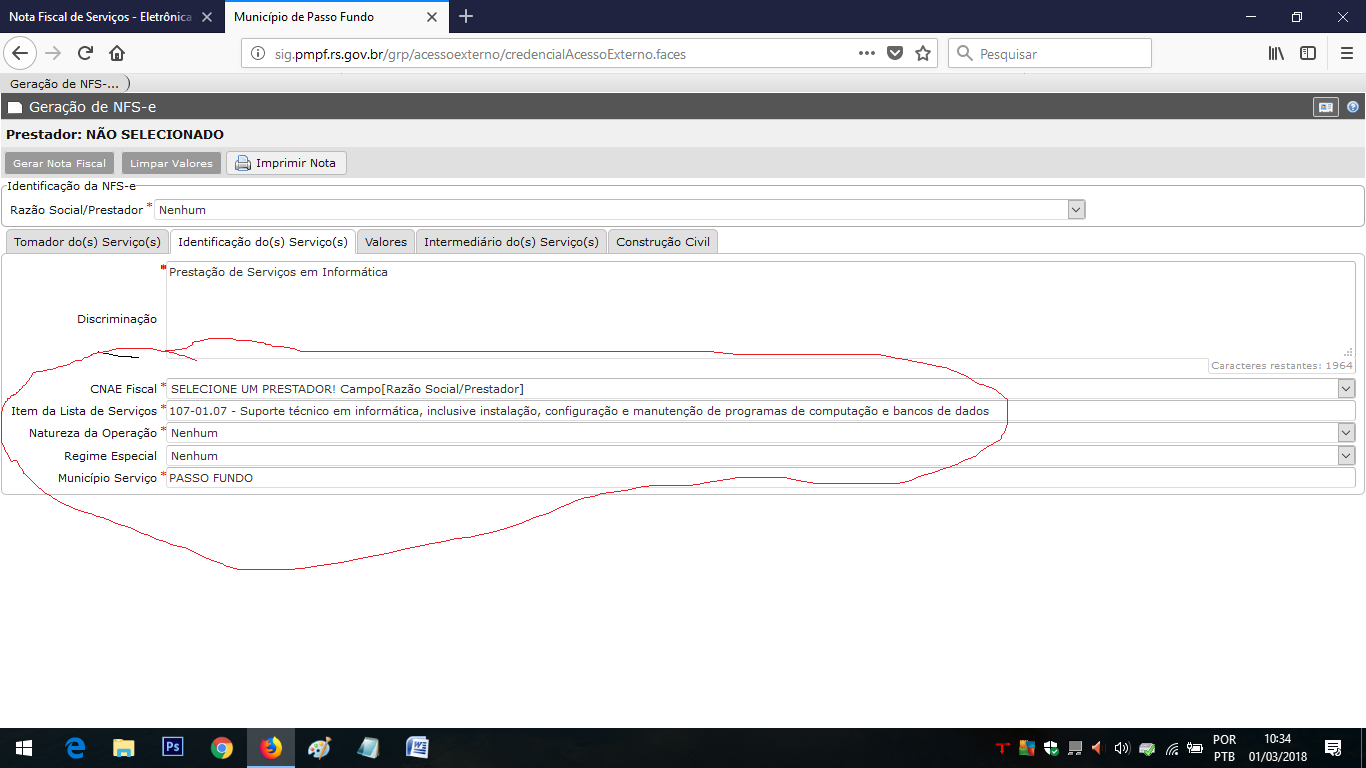The image size is (1366, 768).
Task: Launch Microsoft Edge from the taskbar
Action: tap(75, 748)
